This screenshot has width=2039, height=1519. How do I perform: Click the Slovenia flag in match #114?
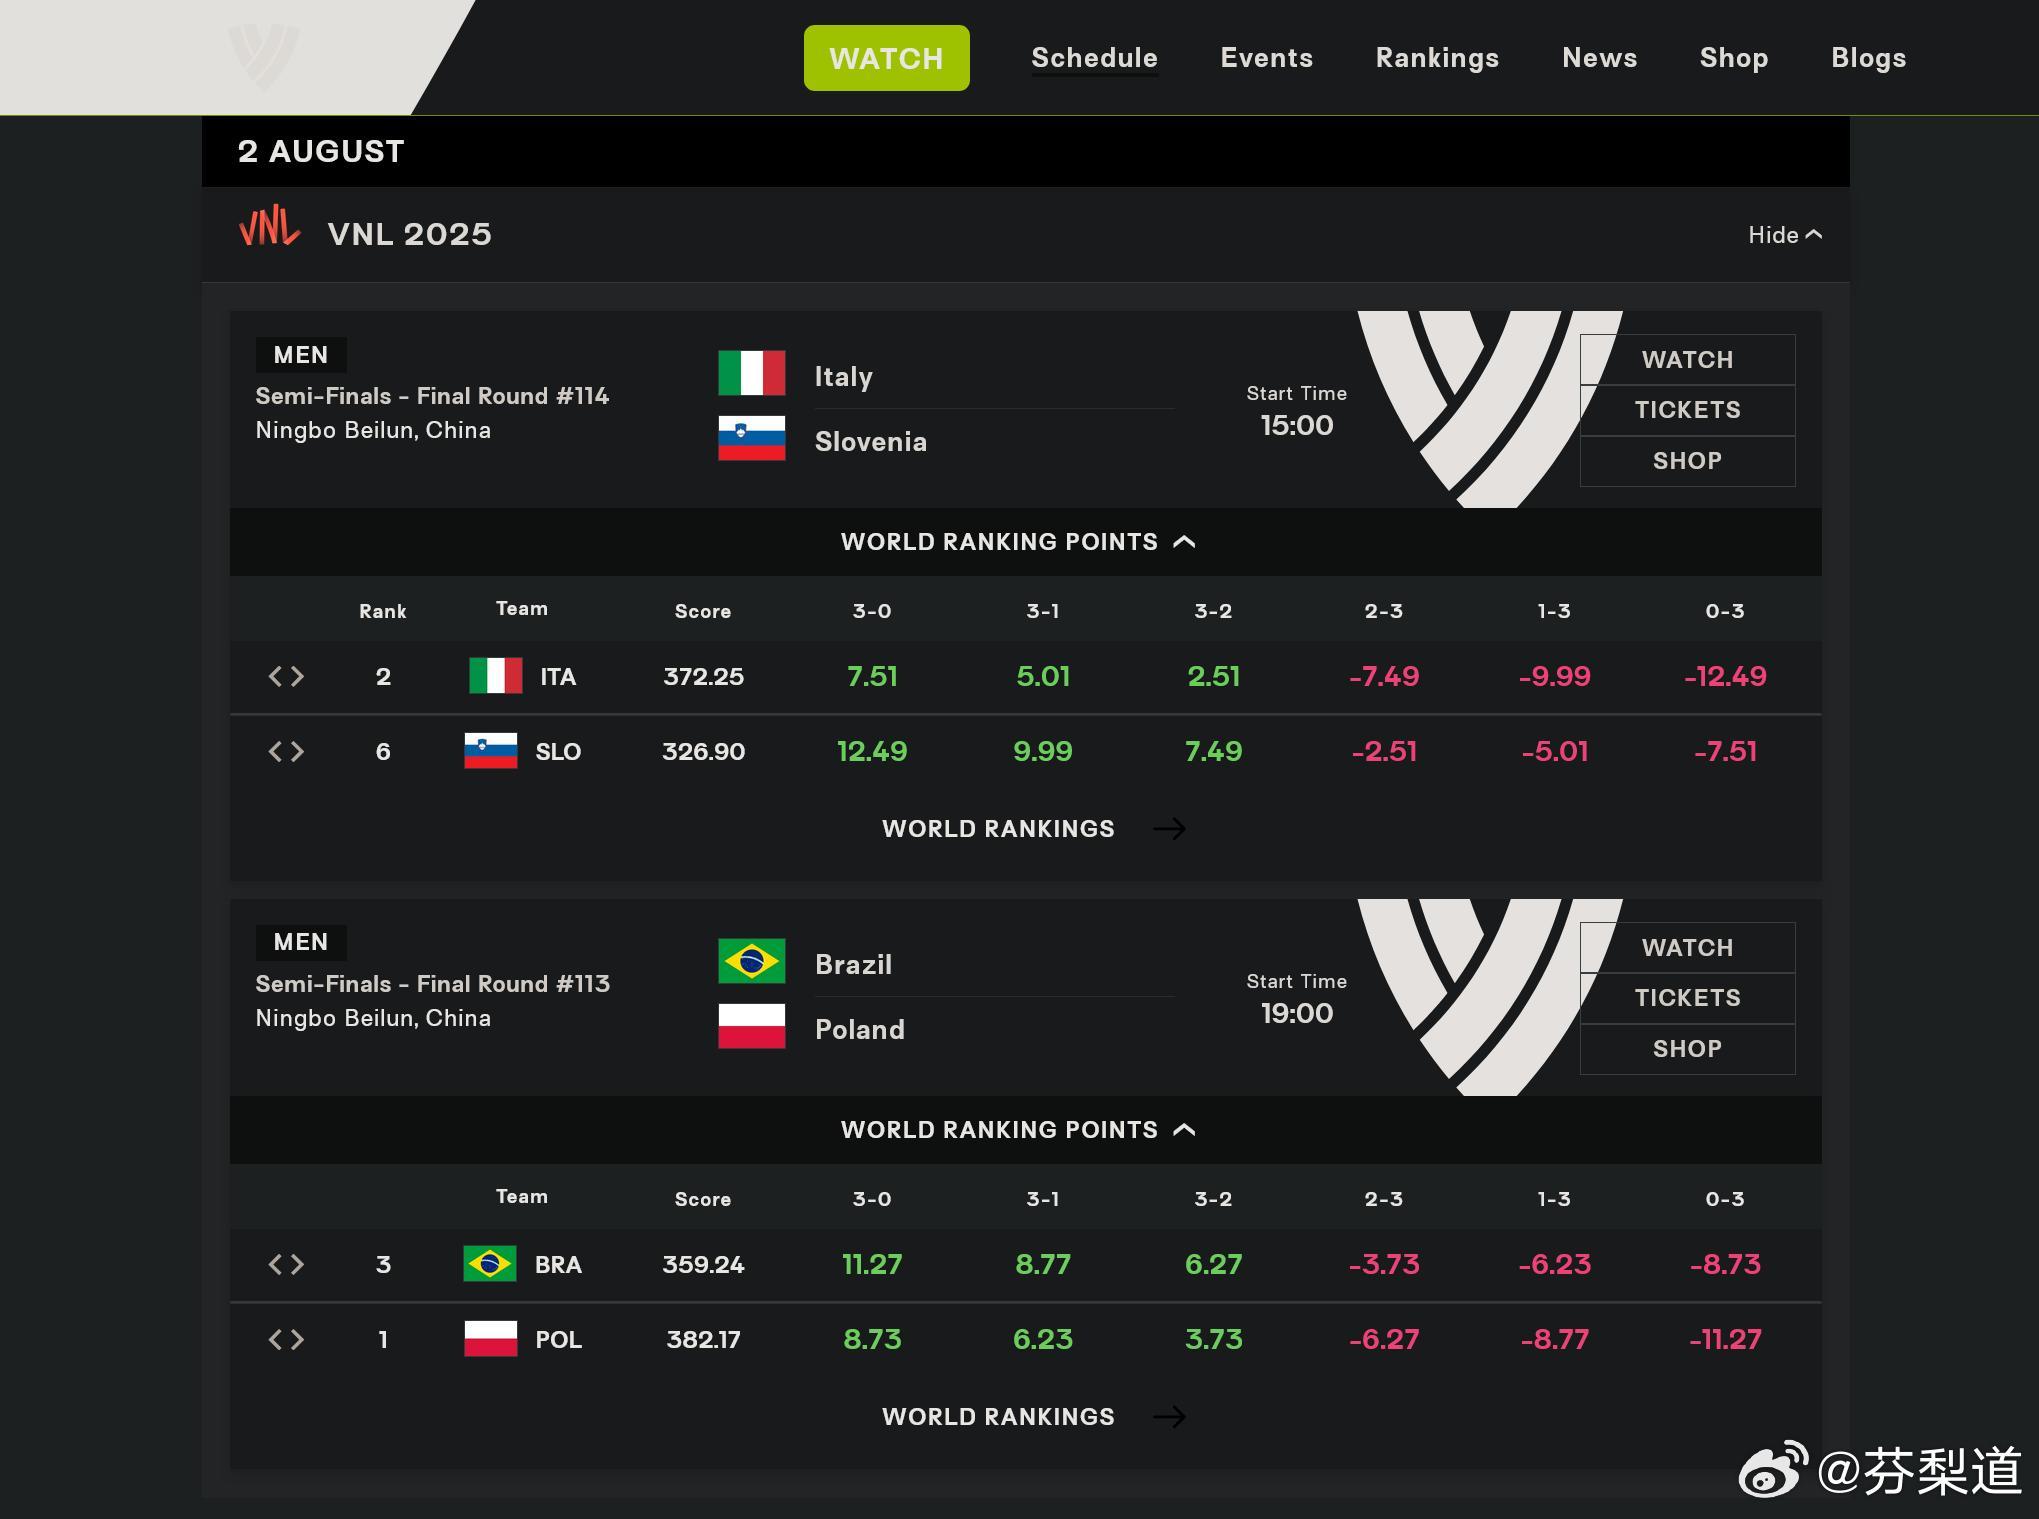pyautogui.click(x=752, y=438)
